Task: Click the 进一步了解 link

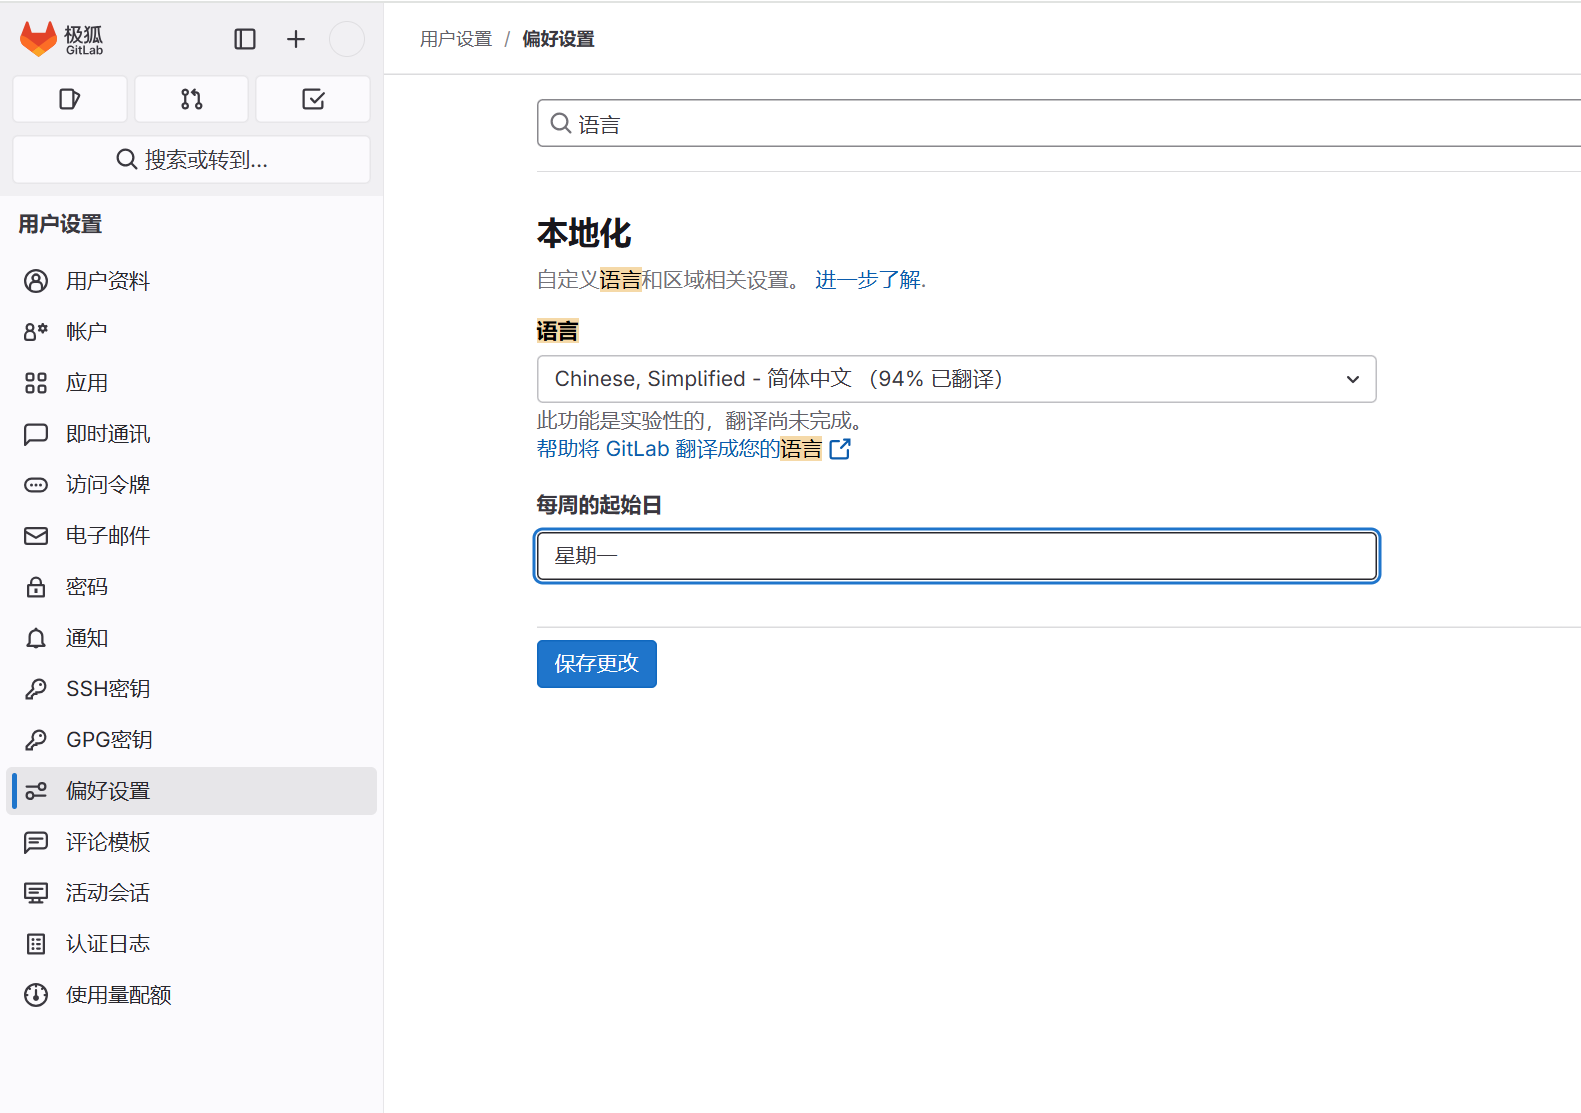Action: point(870,280)
